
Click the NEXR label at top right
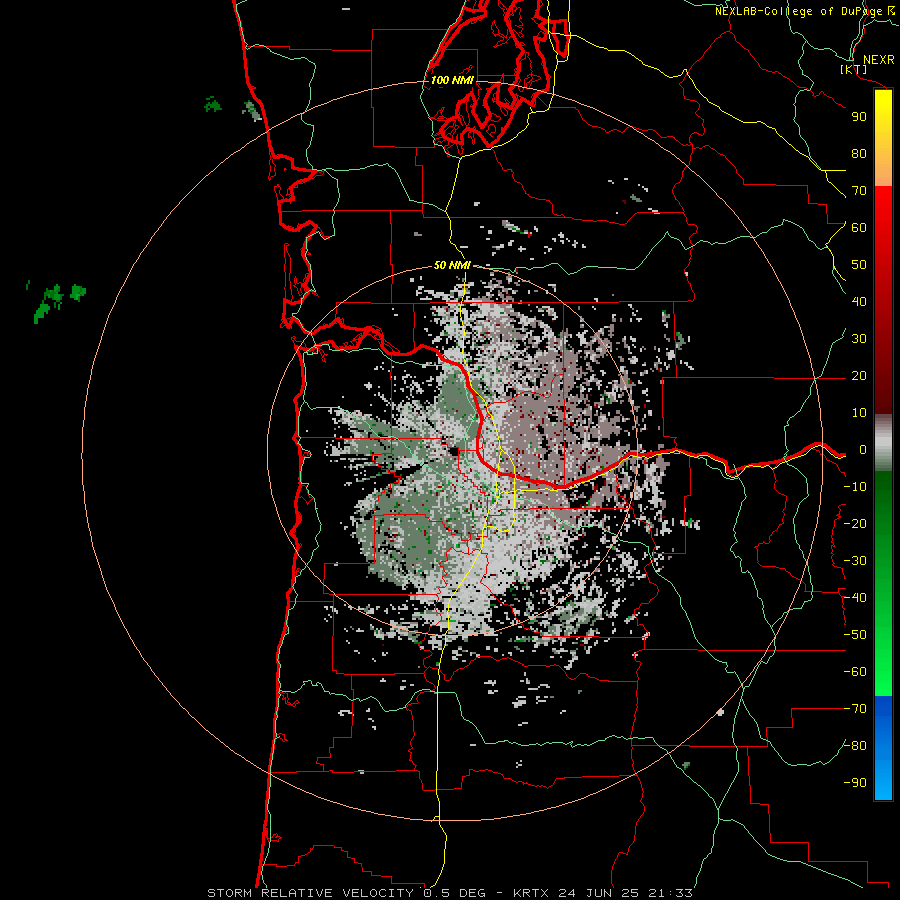(x=878, y=60)
